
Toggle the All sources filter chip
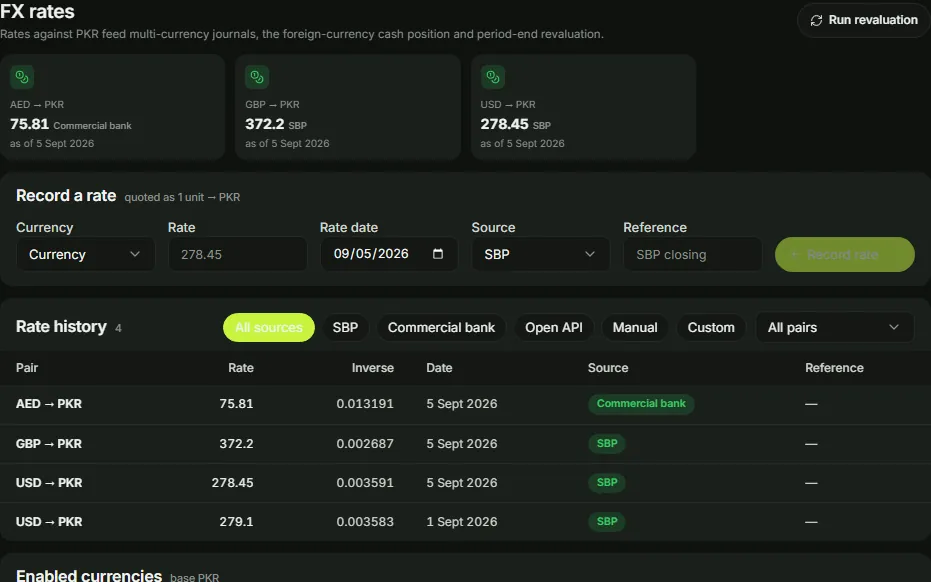click(x=268, y=328)
